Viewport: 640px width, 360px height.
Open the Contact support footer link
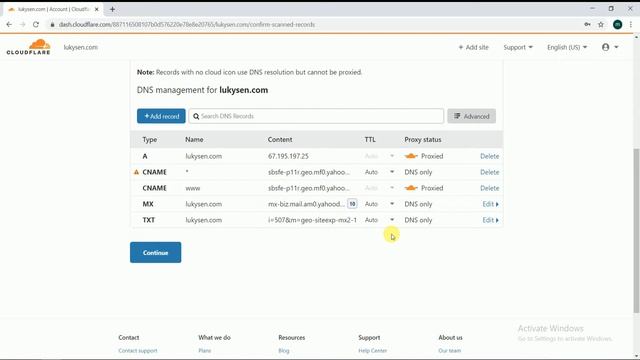pyautogui.click(x=138, y=351)
